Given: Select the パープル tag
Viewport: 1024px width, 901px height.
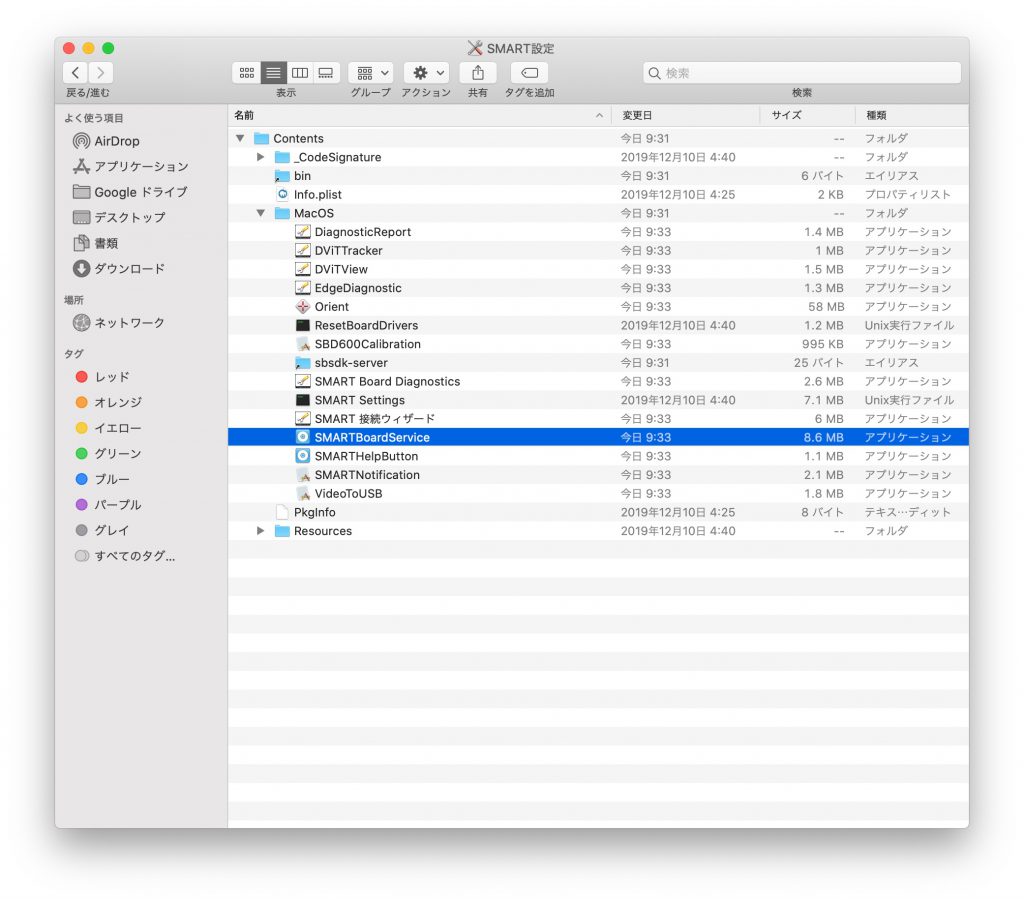Looking at the screenshot, I should tap(108, 505).
